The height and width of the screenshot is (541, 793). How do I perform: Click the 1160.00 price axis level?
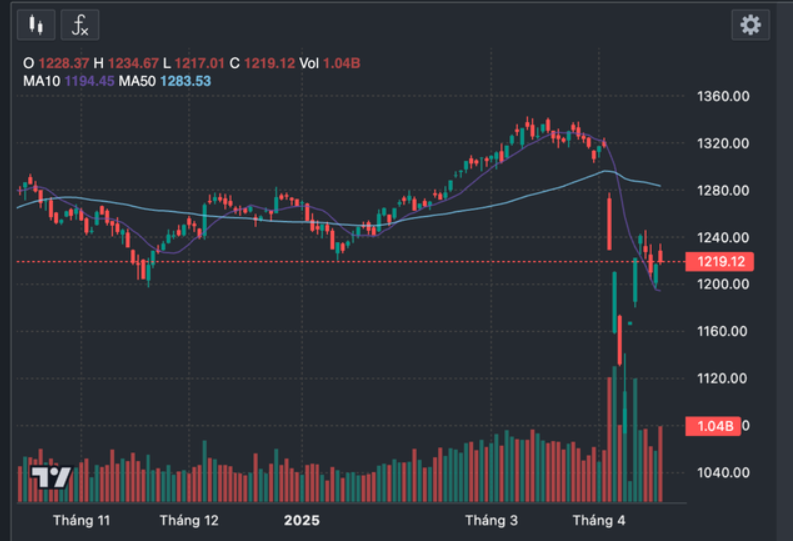tap(725, 331)
